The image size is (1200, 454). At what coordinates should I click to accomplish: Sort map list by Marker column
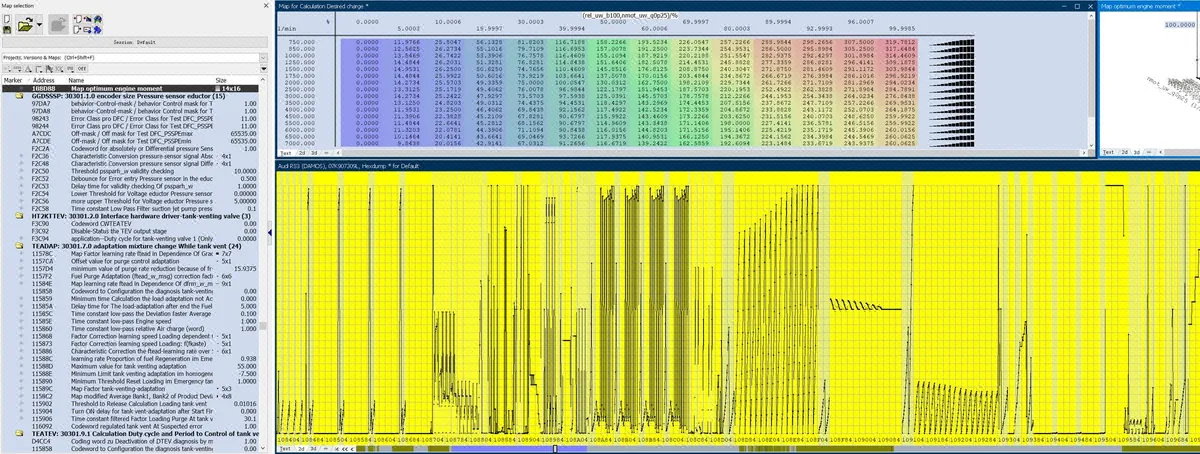pyautogui.click(x=13, y=80)
